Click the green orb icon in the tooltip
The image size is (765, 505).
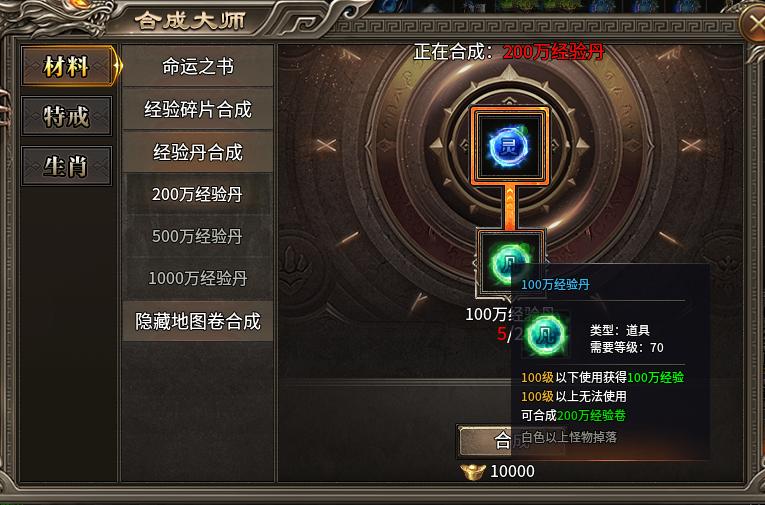point(544,335)
